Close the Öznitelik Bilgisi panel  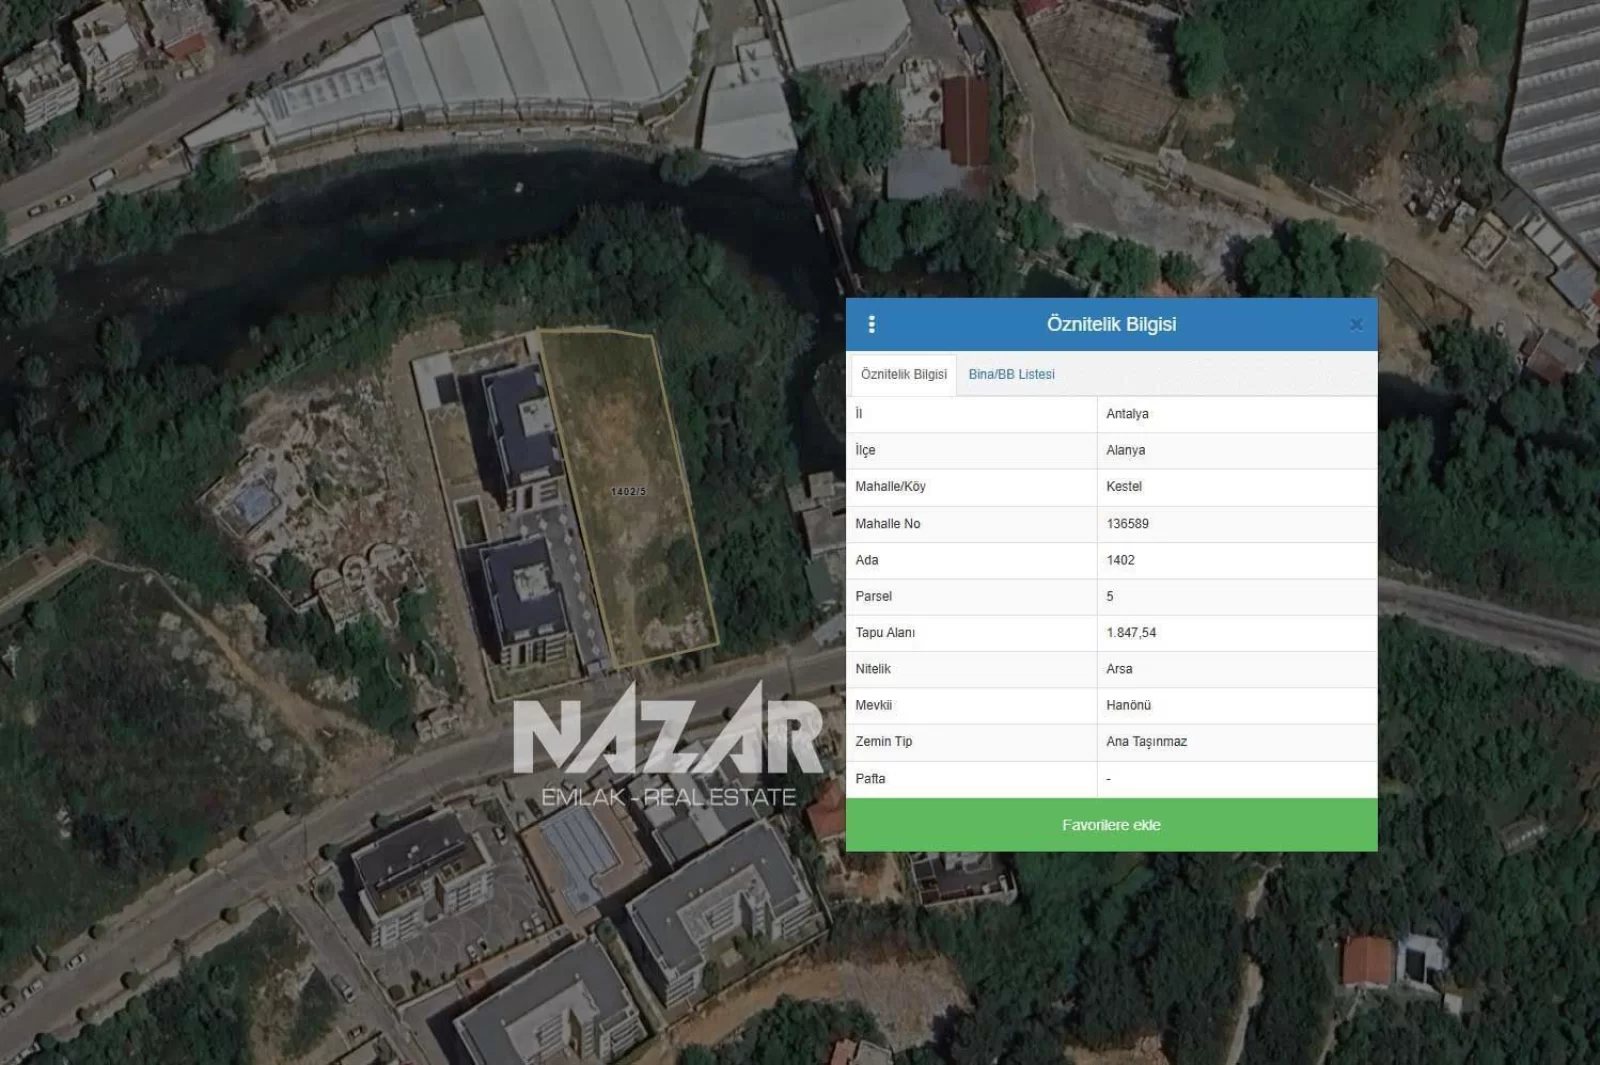tap(1356, 324)
